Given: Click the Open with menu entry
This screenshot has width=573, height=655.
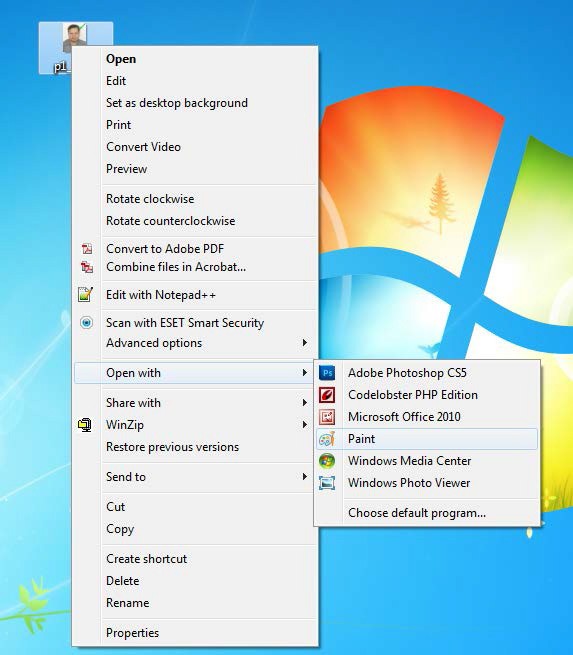Looking at the screenshot, I should tap(195, 373).
